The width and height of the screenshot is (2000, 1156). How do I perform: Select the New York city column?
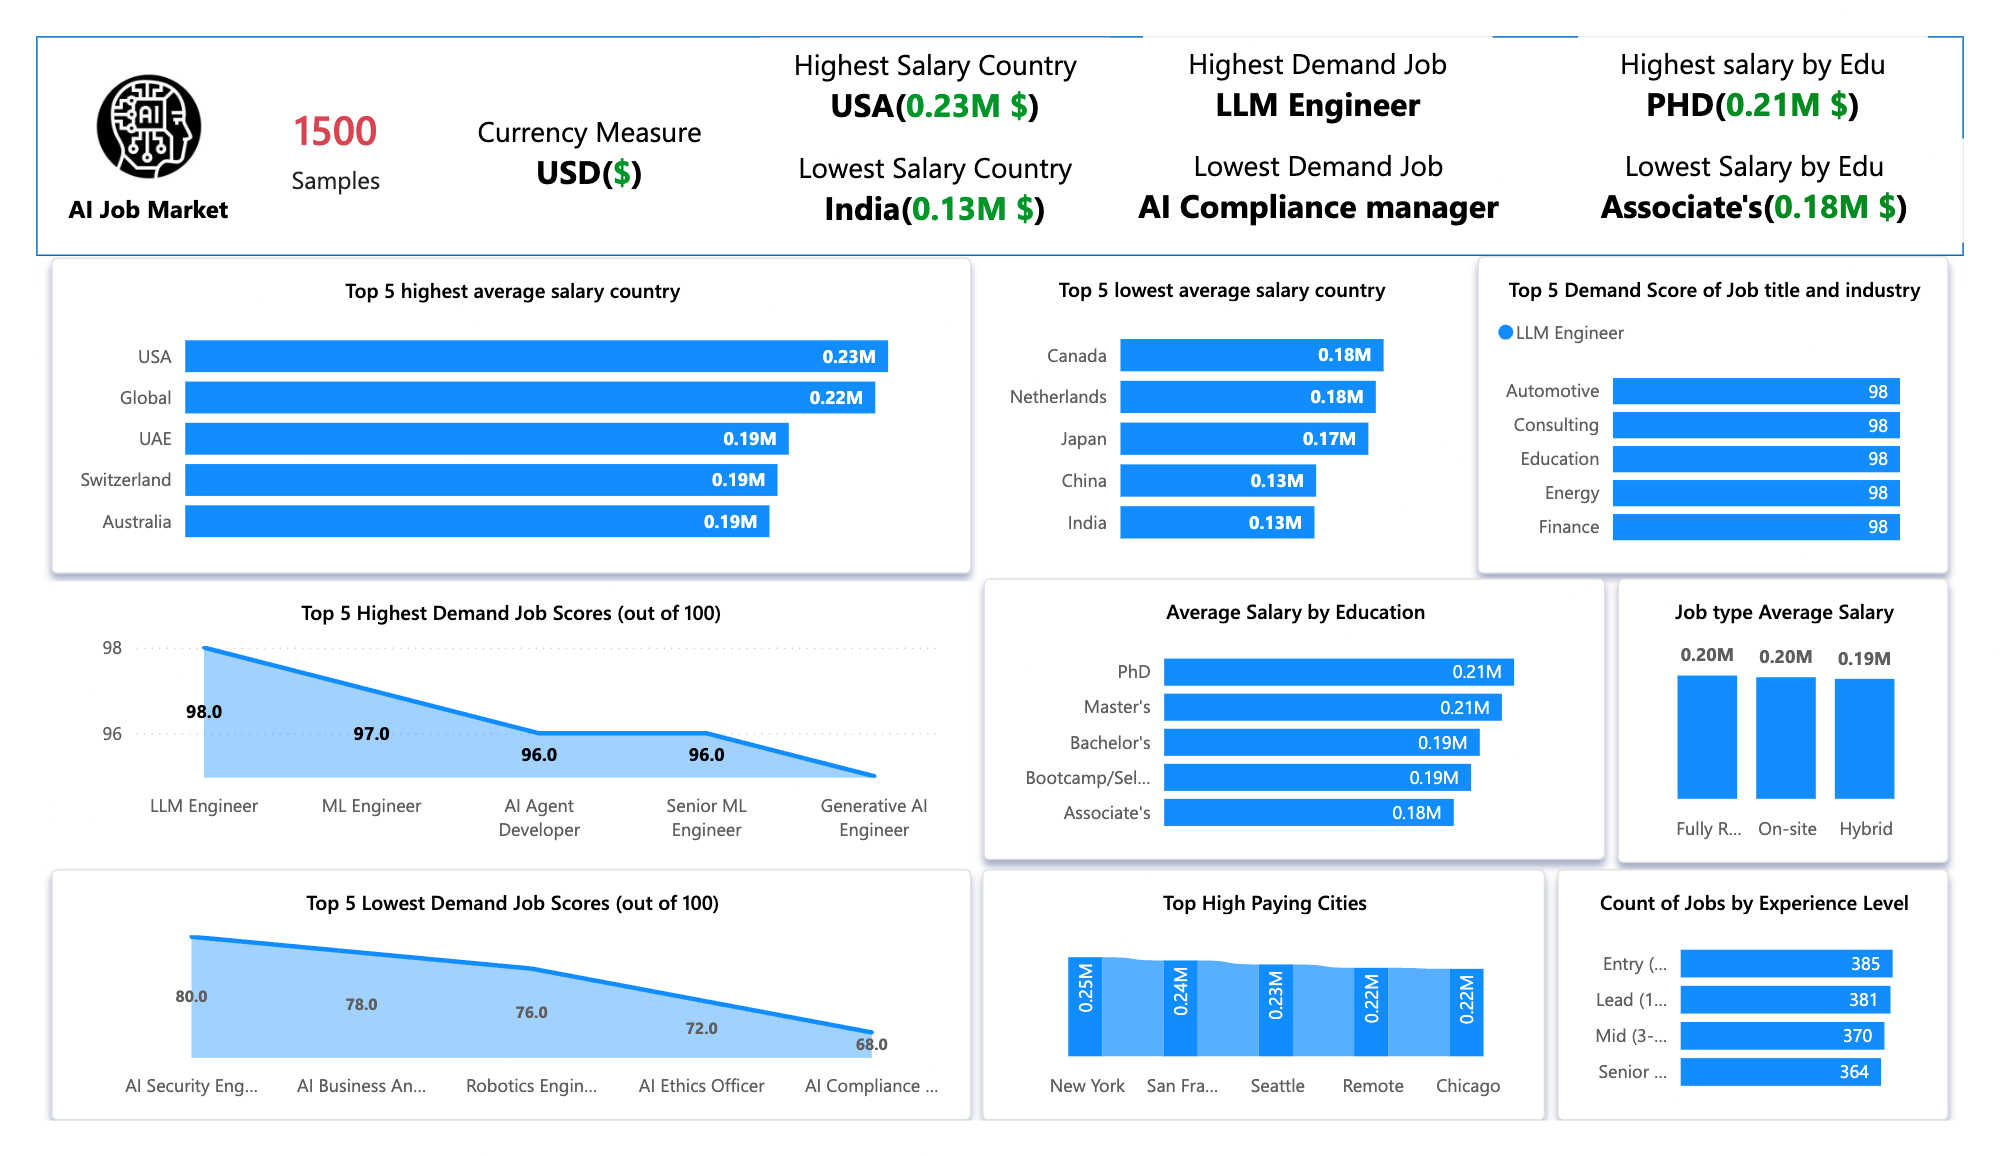[1085, 1008]
